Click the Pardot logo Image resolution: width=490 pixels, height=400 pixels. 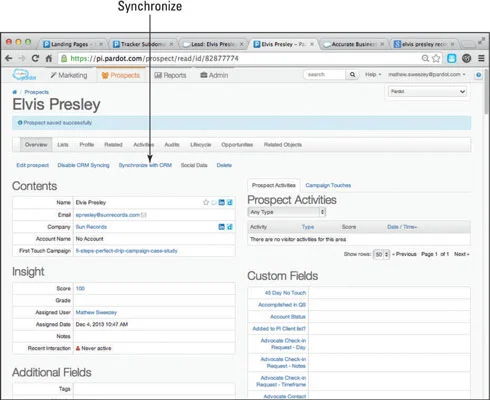click(24, 75)
